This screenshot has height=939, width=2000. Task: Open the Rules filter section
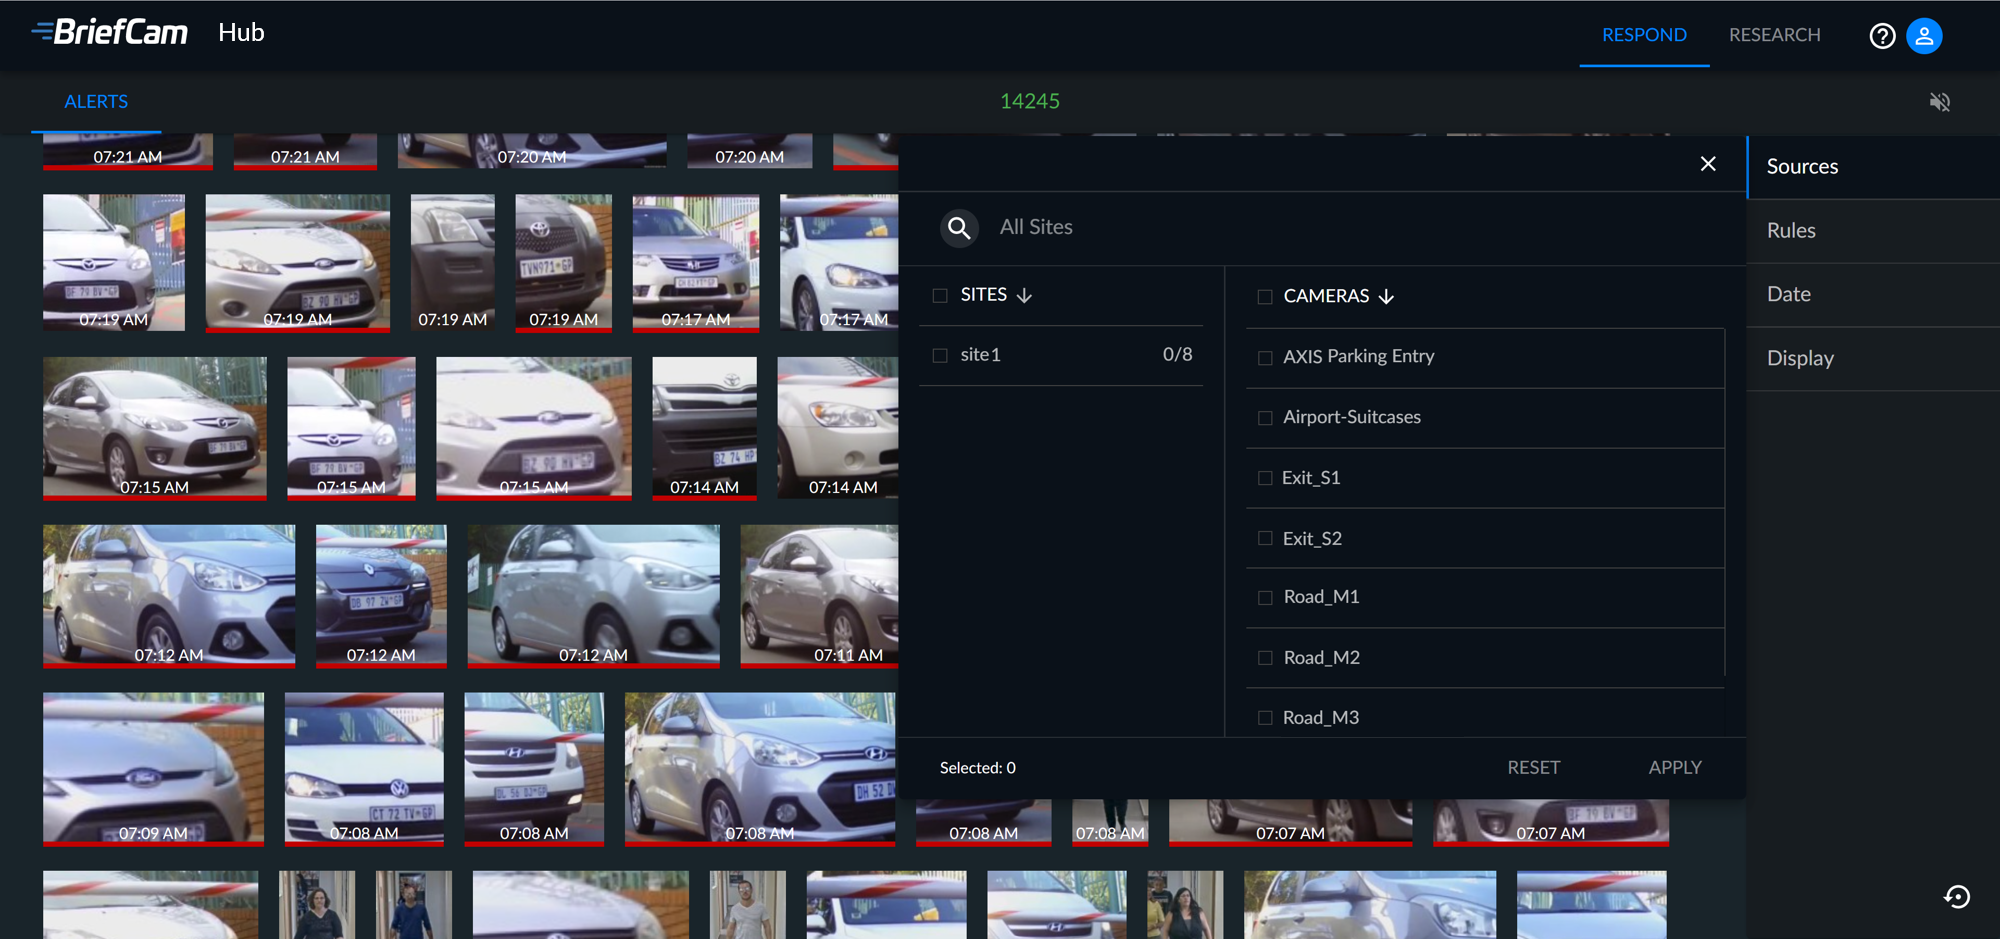pos(1873,231)
